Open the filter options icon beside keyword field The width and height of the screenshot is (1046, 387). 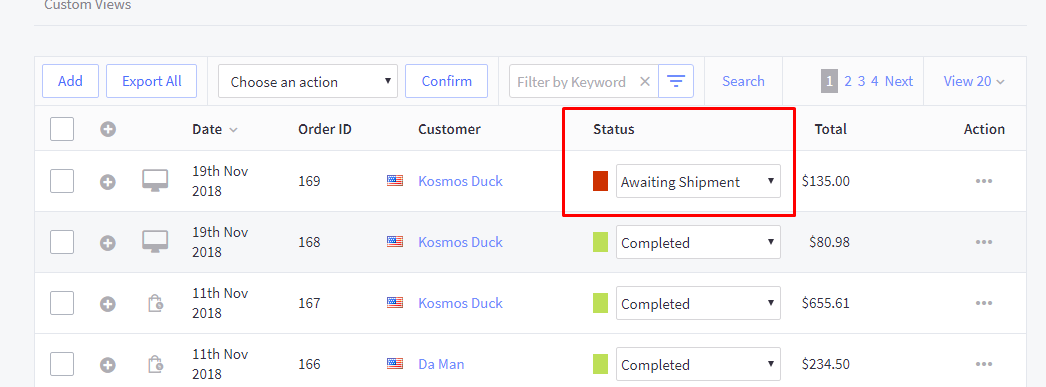tap(676, 81)
